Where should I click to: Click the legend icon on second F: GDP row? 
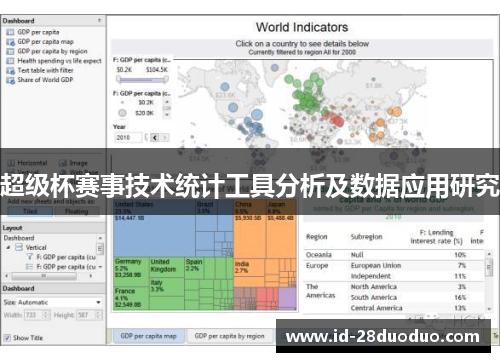click(x=30, y=267)
